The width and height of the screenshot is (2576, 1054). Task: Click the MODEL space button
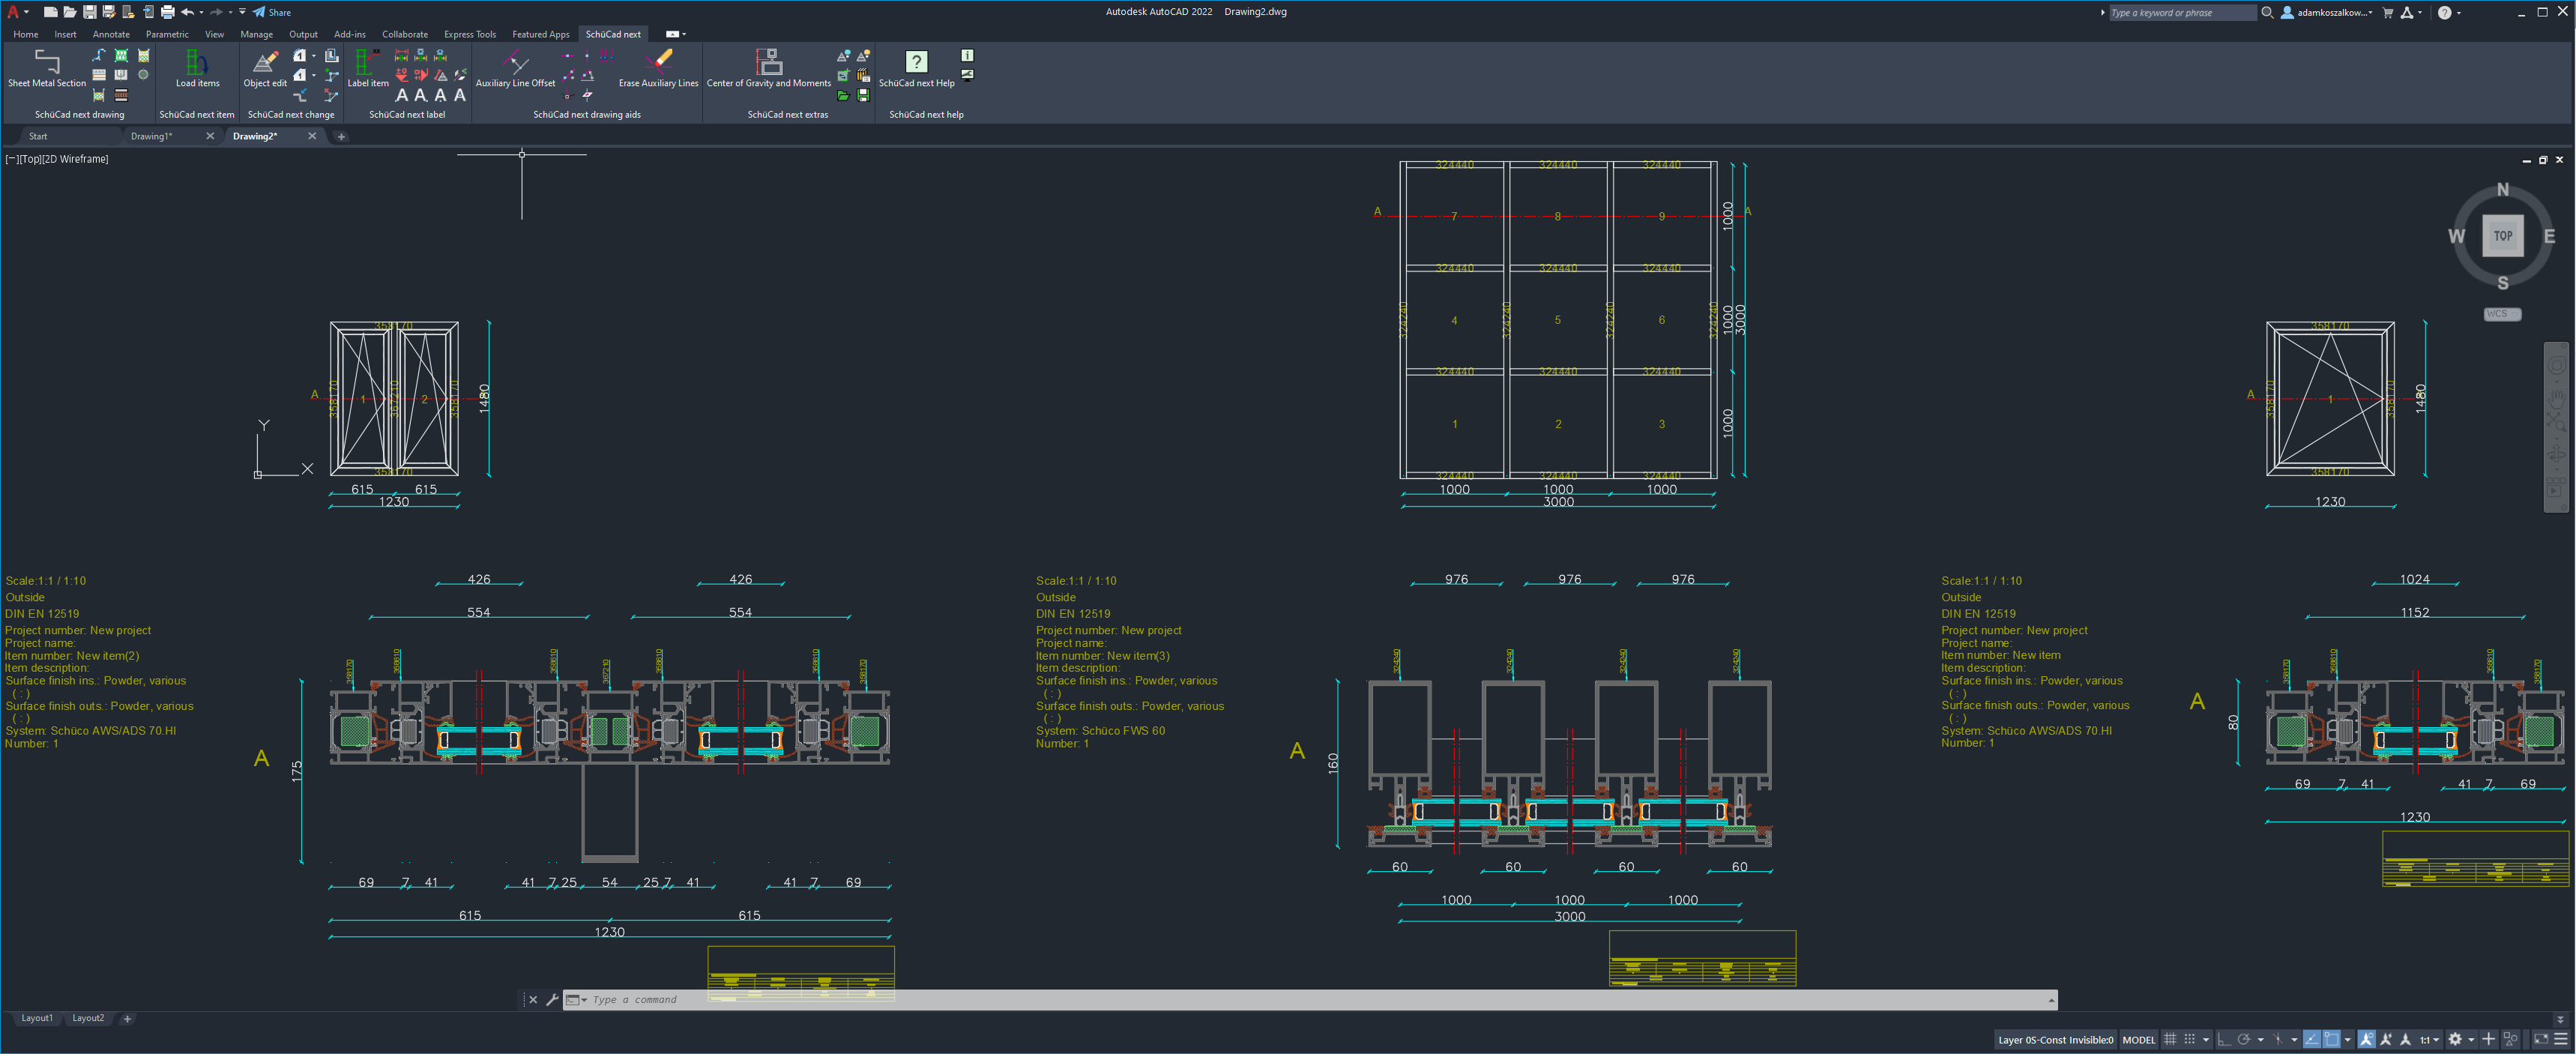(x=2139, y=1040)
